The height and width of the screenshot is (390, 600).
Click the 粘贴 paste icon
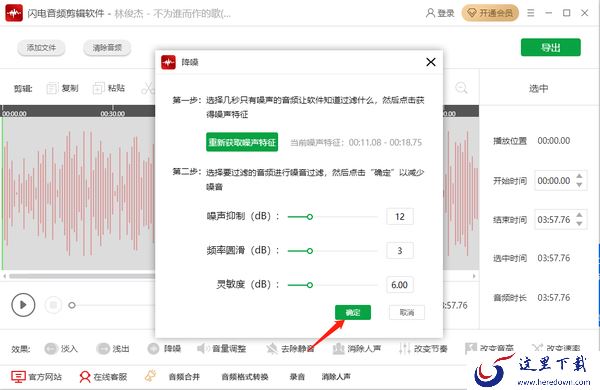coord(98,88)
